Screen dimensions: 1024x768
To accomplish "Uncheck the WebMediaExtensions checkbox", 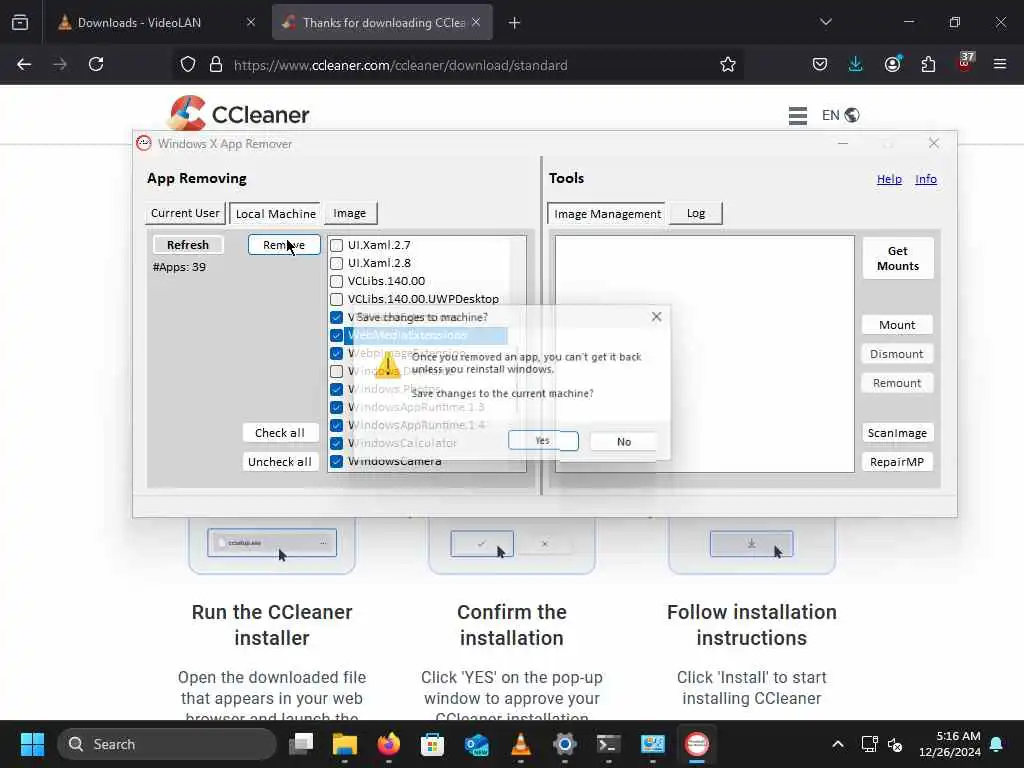I will (x=336, y=336).
